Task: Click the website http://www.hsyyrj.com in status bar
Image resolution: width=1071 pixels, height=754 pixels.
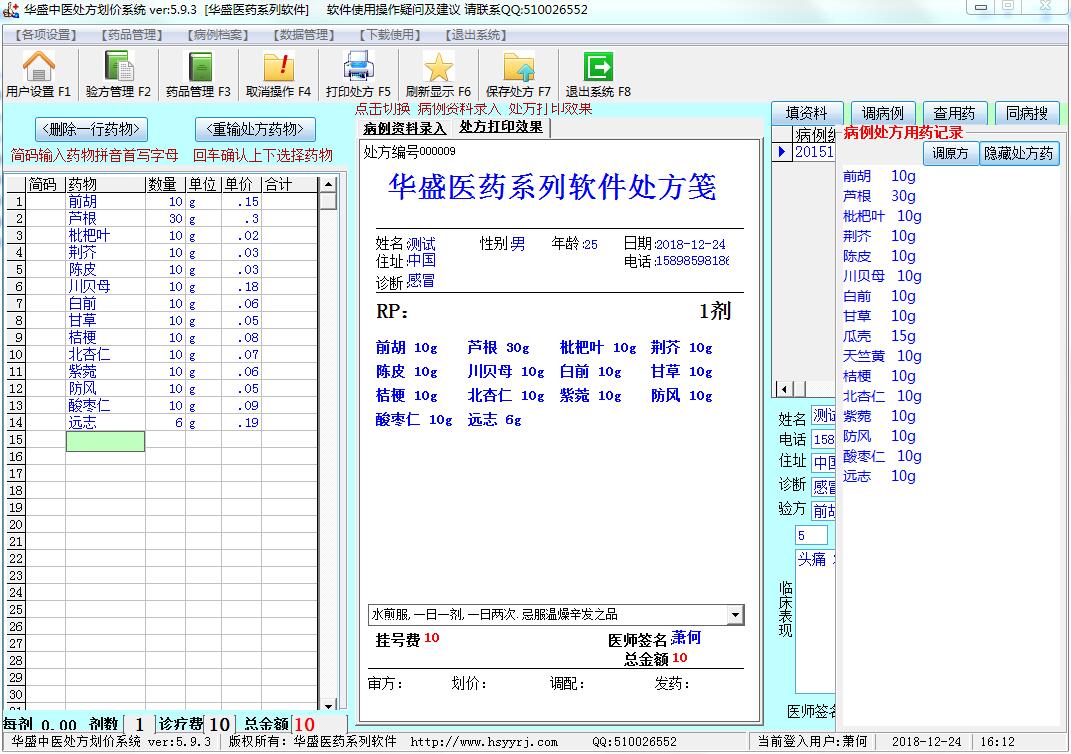Action: click(484, 742)
